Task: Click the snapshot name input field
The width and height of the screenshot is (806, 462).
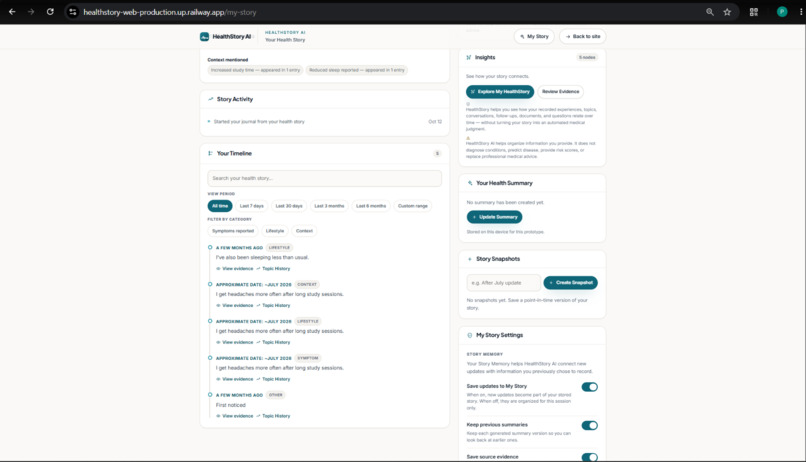Action: point(503,283)
